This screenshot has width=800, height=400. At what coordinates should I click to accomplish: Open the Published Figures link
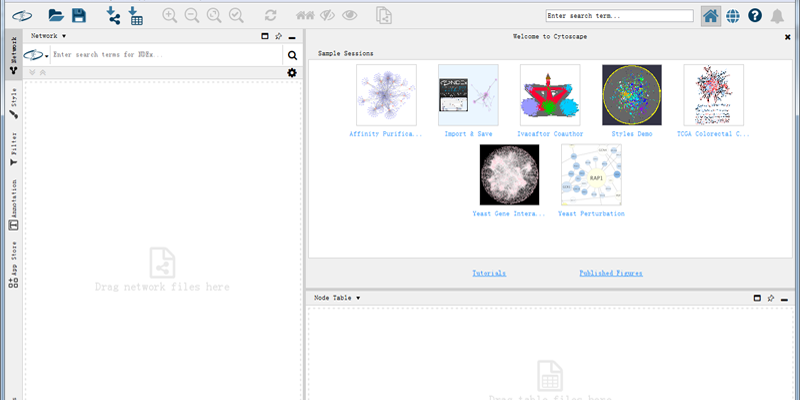pos(611,273)
